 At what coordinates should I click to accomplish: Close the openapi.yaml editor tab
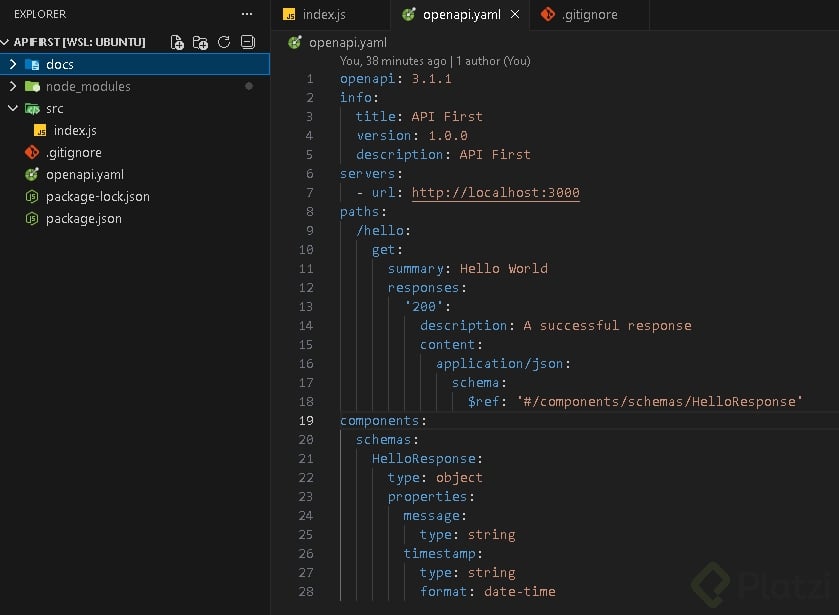click(x=515, y=15)
